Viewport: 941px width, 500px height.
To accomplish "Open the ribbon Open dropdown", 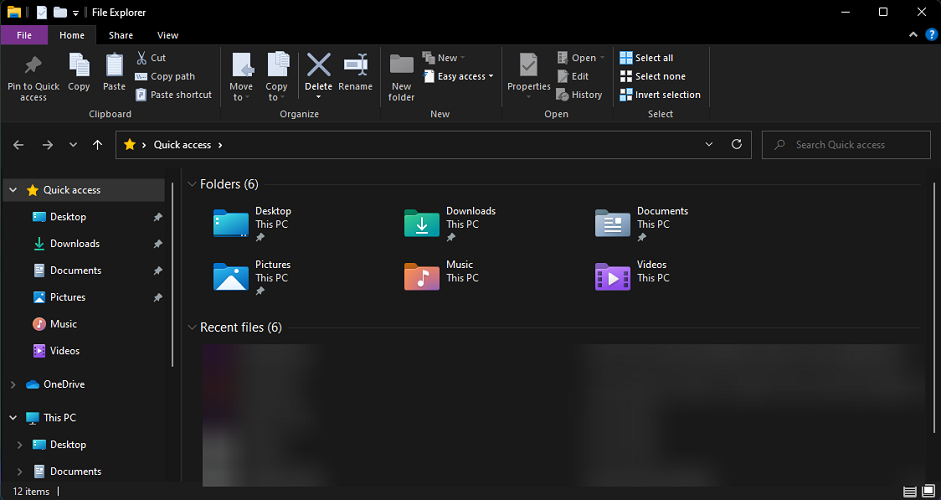I will [581, 58].
